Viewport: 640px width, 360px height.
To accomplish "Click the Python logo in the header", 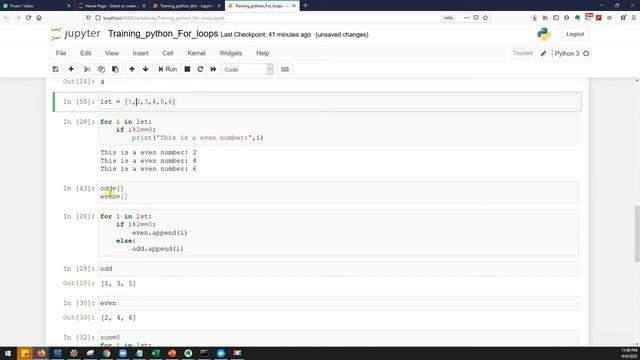I will point(544,34).
